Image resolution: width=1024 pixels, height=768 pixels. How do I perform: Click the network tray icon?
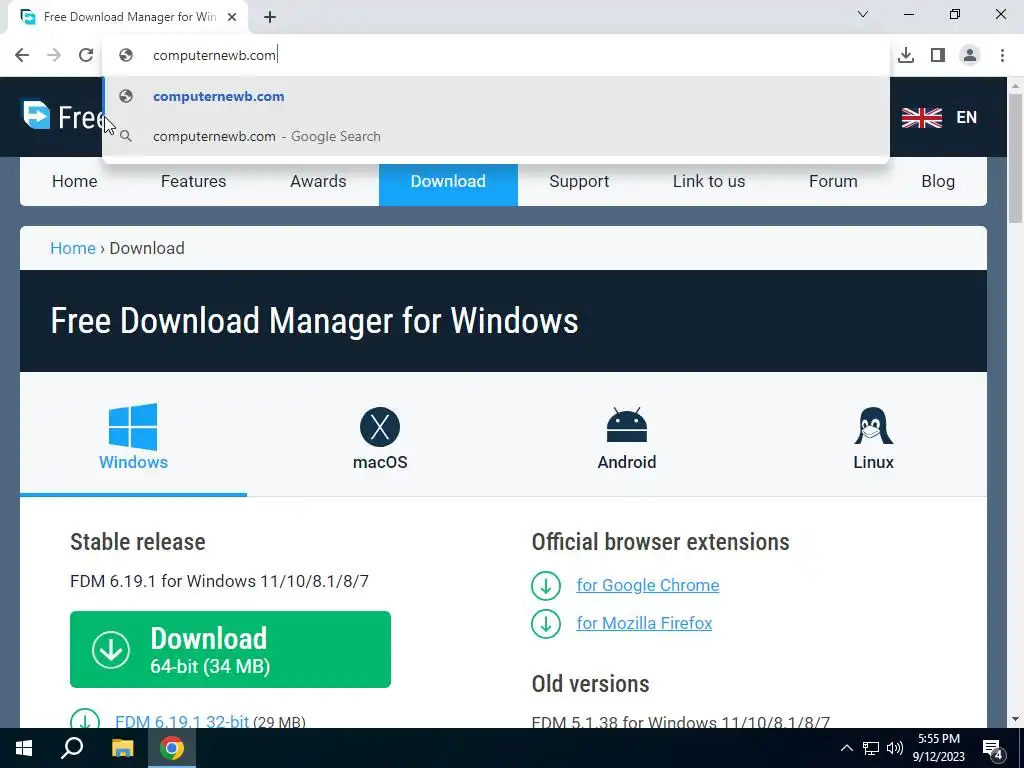tap(871, 748)
